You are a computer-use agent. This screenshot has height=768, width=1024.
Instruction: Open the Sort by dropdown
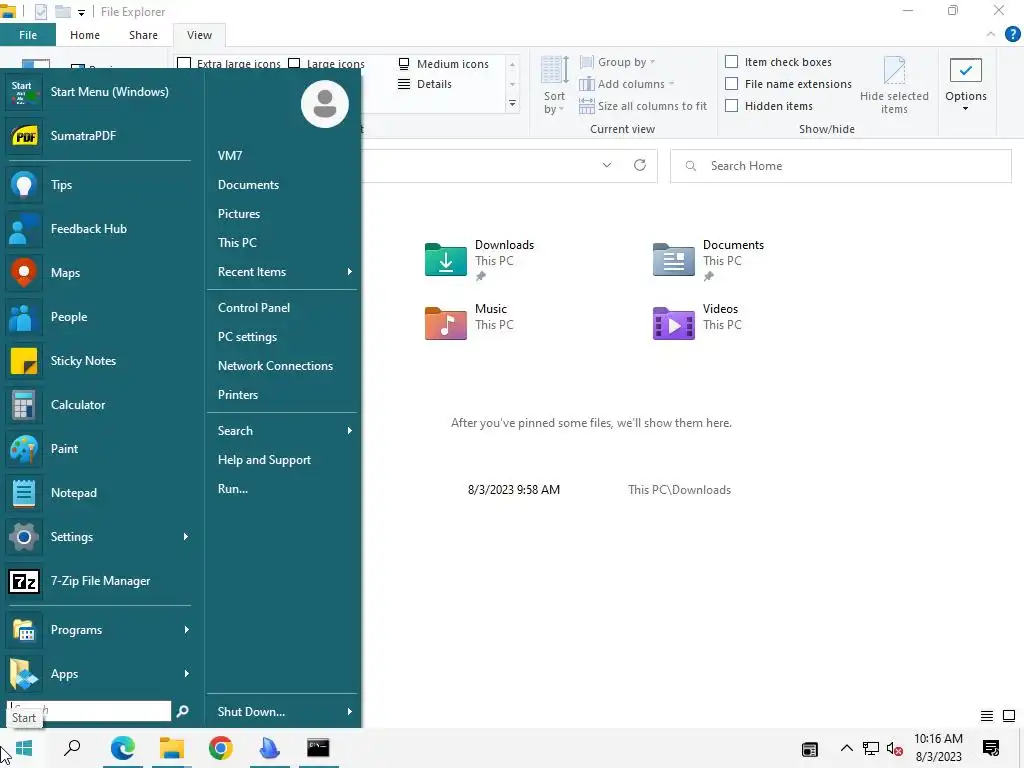(554, 86)
